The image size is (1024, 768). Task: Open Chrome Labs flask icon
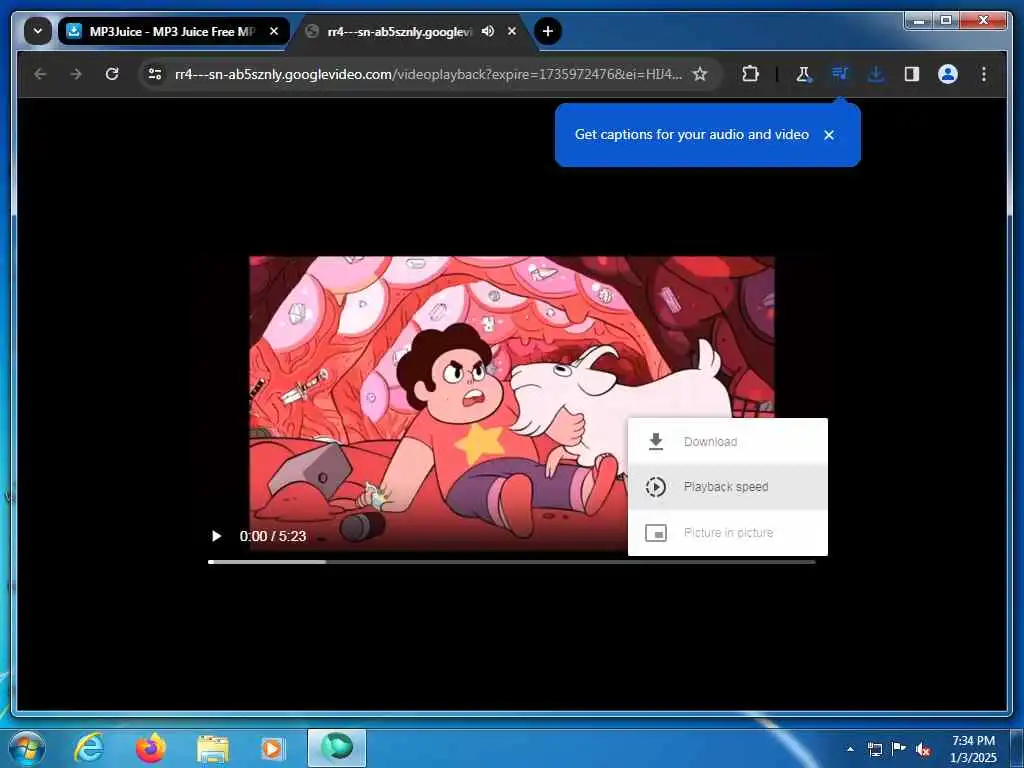[x=803, y=74]
